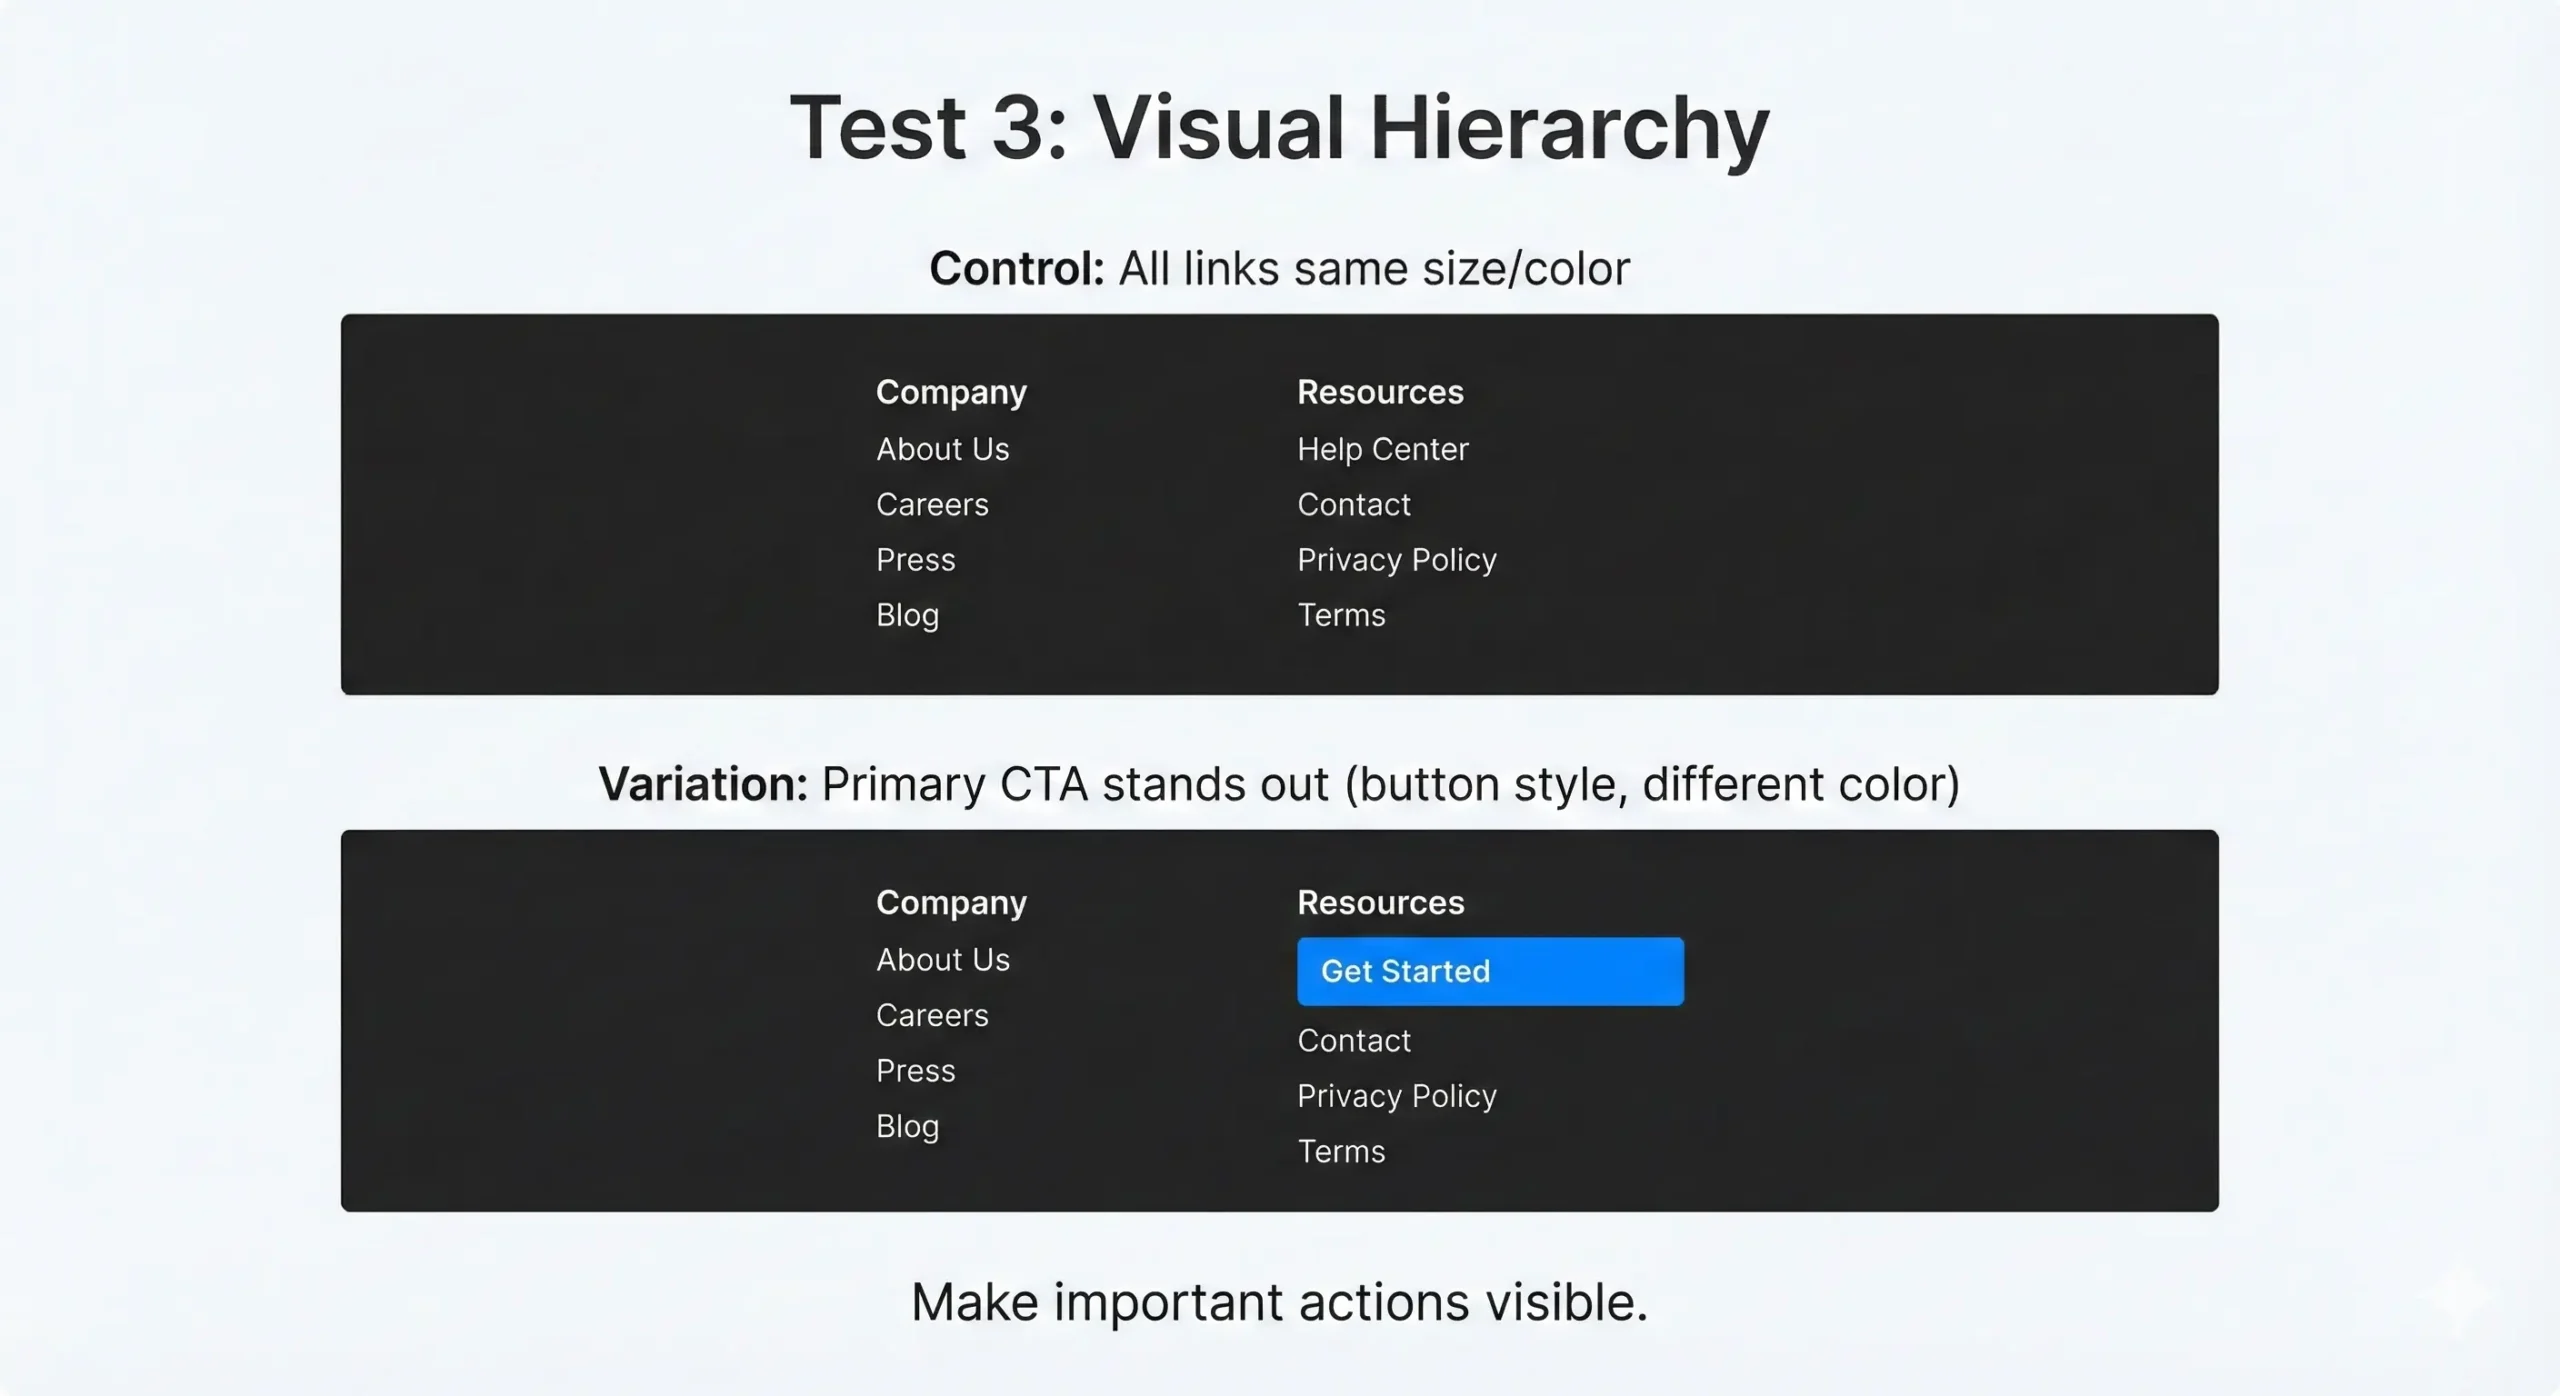Select Press in the variation footer
This screenshot has width=2560, height=1396.
(x=915, y=1069)
